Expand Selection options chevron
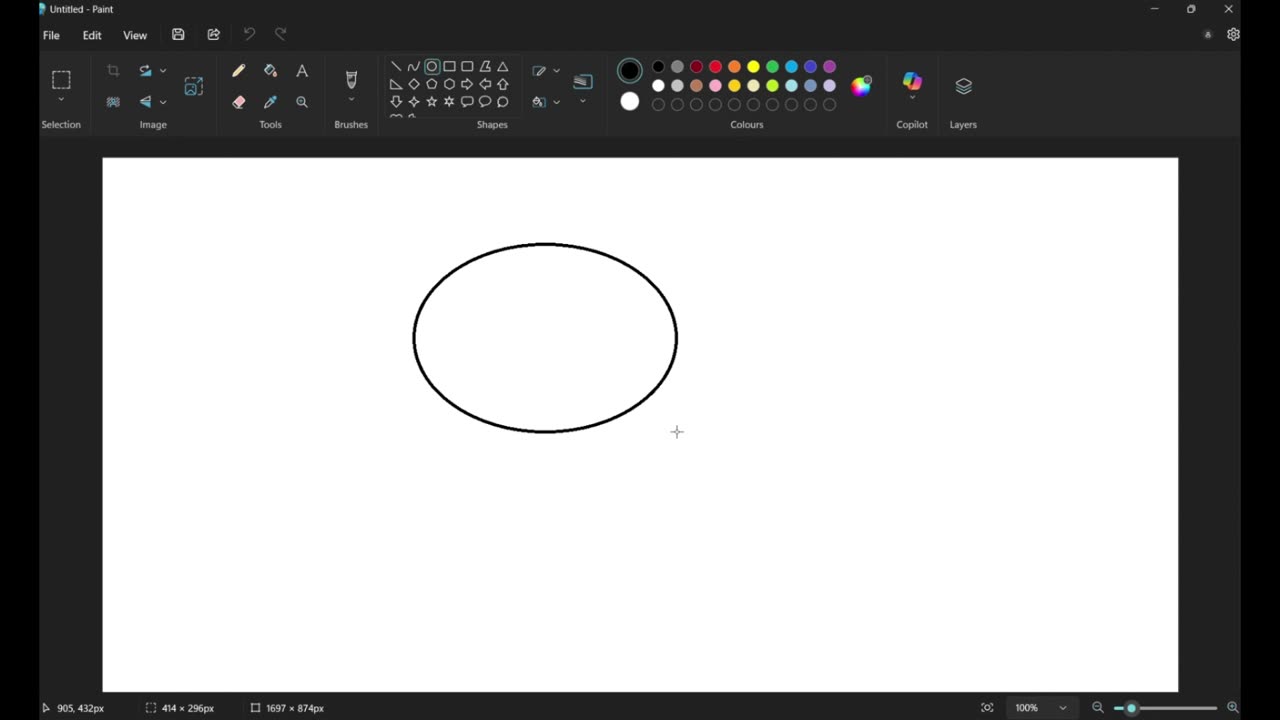This screenshot has width=1280, height=720. pos(61,100)
